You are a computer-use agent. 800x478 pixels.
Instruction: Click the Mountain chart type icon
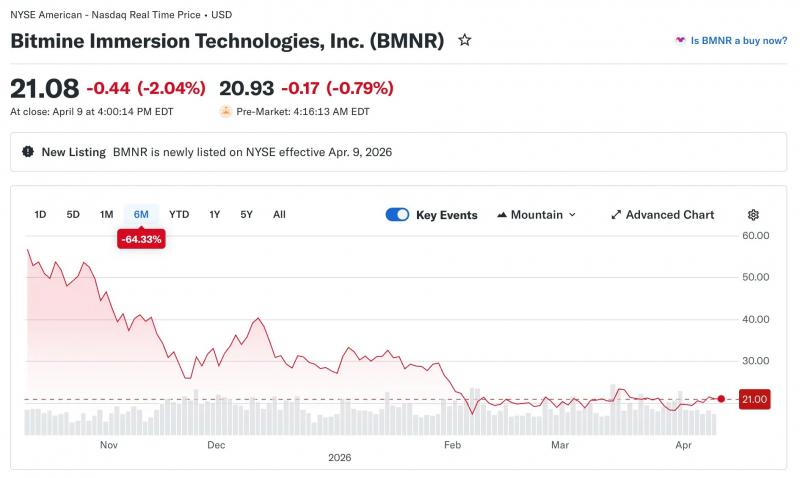coord(502,215)
